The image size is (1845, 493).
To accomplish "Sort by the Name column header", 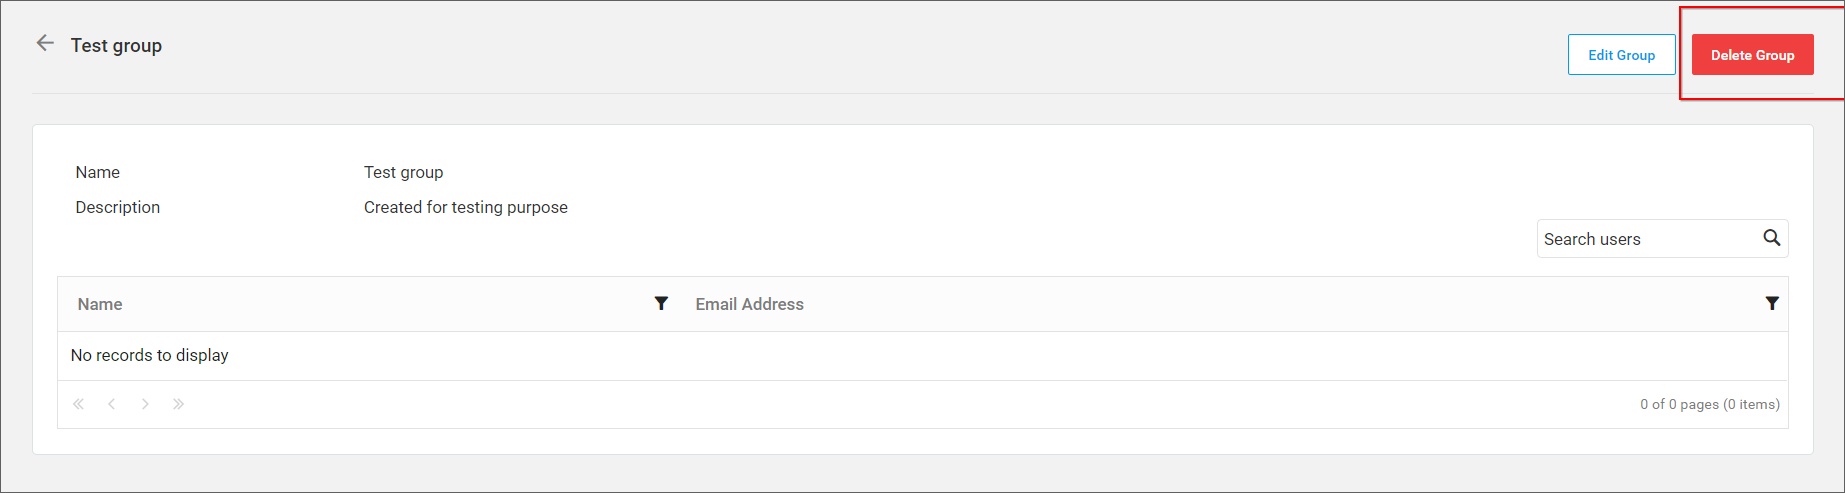I will pyautogui.click(x=100, y=304).
